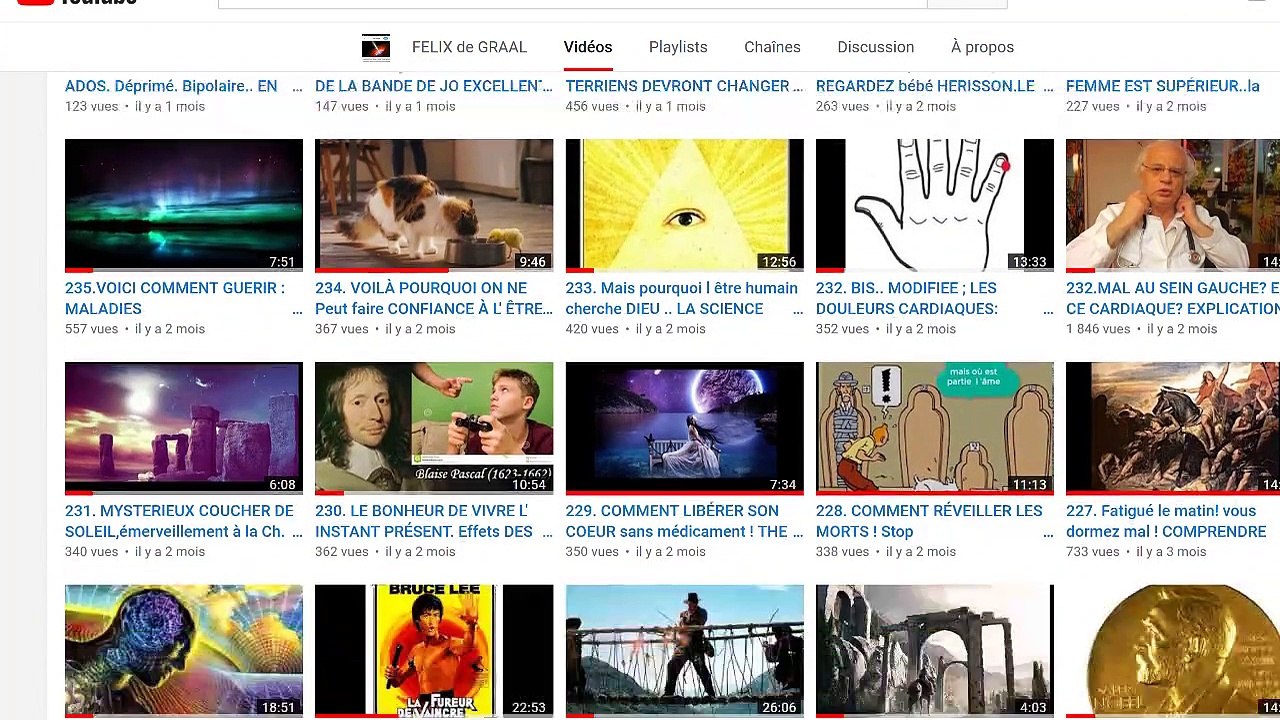Click title '234. VOILÀ POURQUOI ON NE Peut faire CONFIANCE'

(434, 298)
